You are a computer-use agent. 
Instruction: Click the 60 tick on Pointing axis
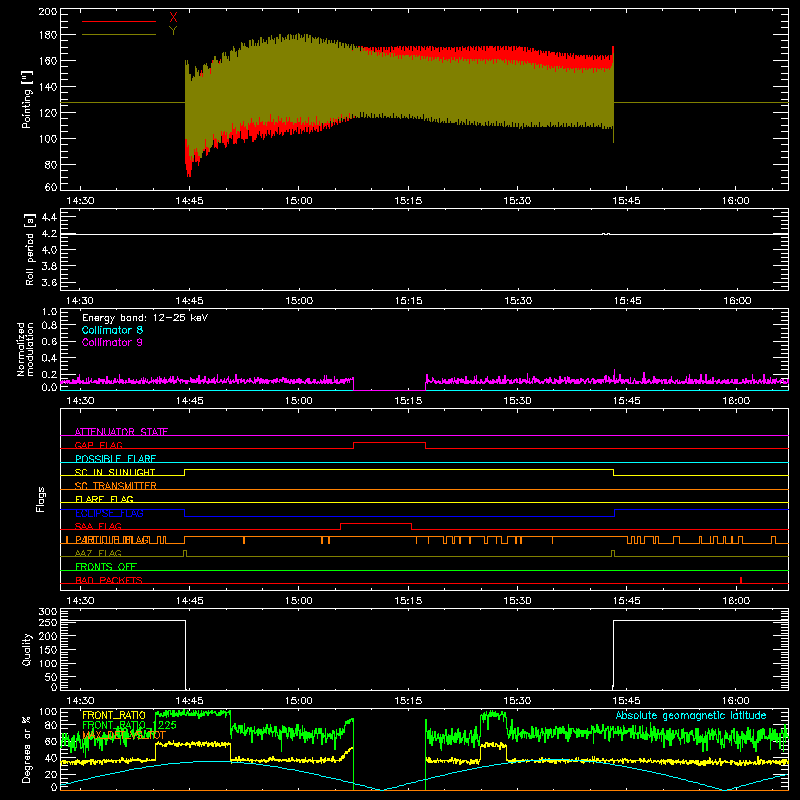pos(51,187)
